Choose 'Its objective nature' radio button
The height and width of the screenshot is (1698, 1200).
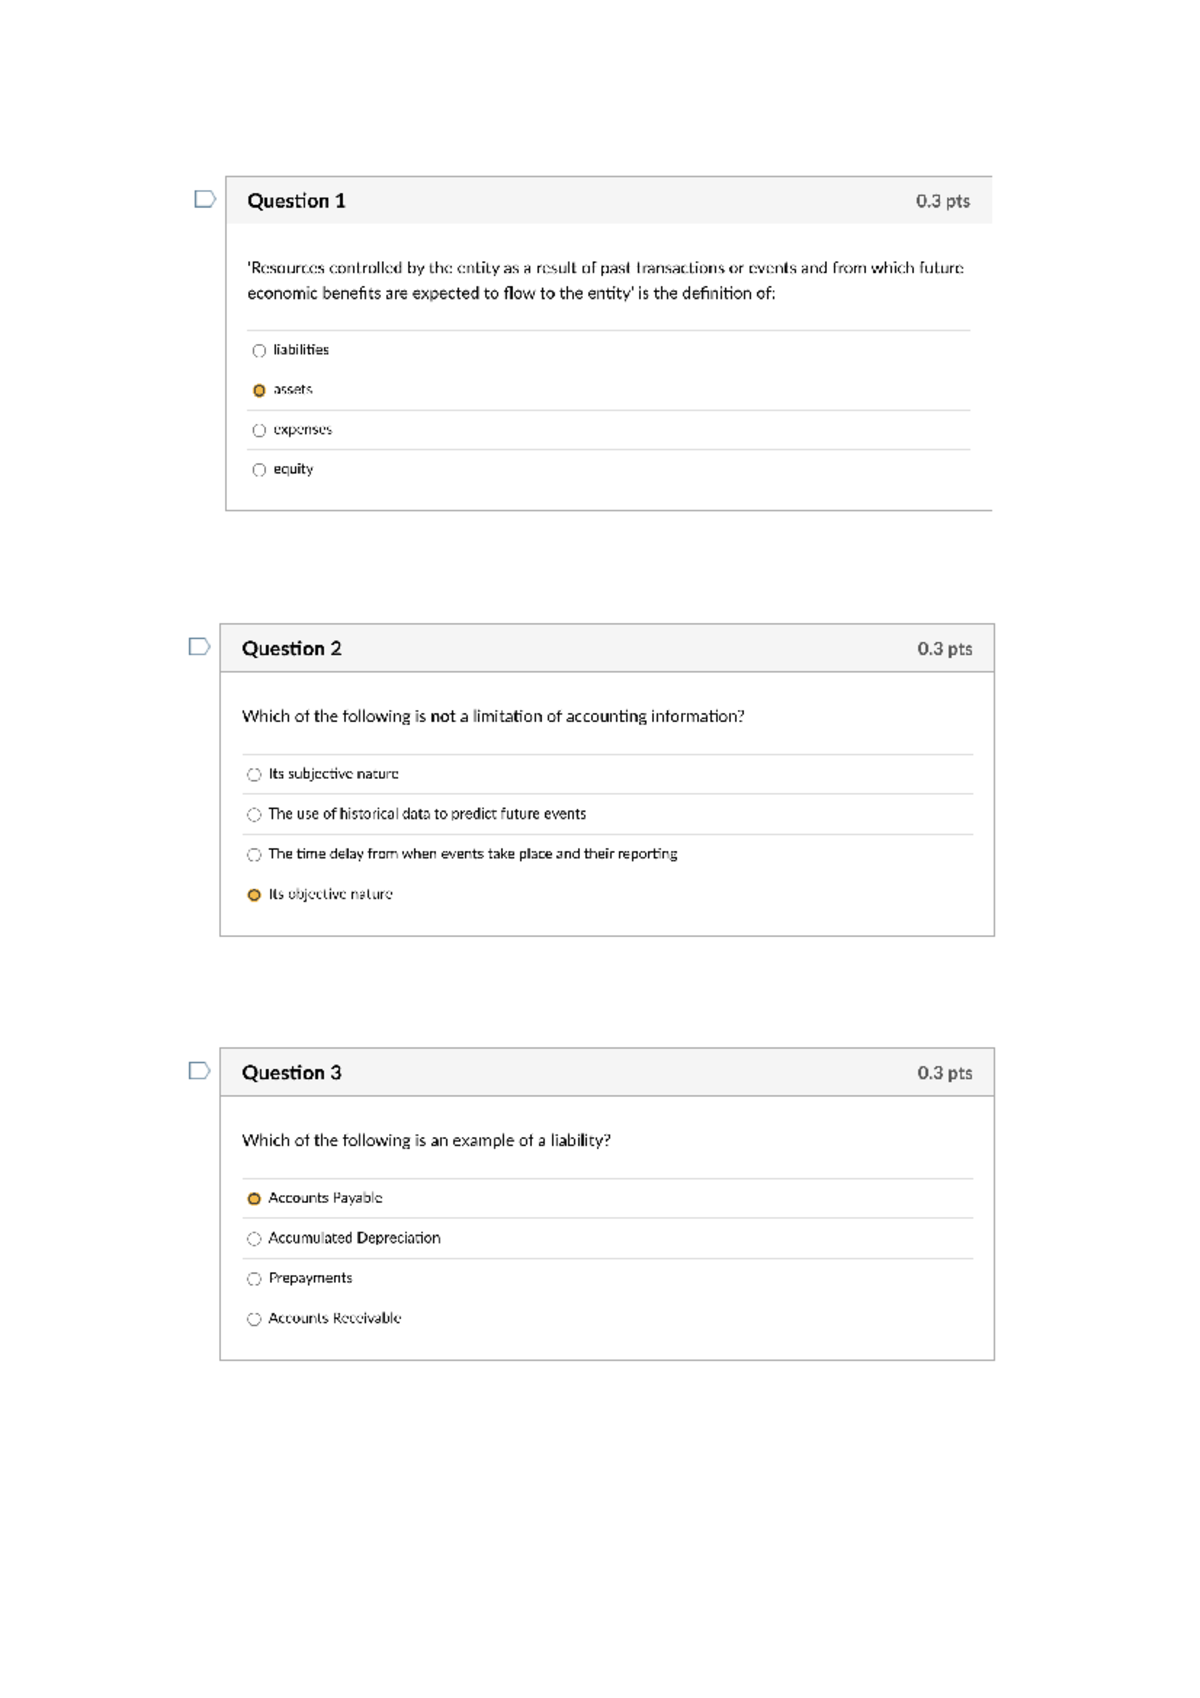click(254, 895)
